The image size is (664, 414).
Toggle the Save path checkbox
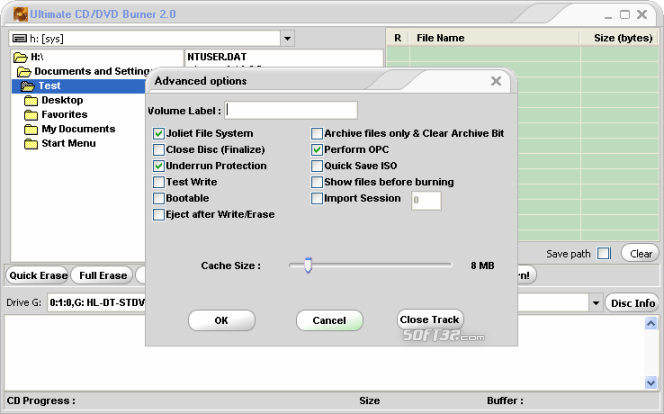[x=604, y=254]
